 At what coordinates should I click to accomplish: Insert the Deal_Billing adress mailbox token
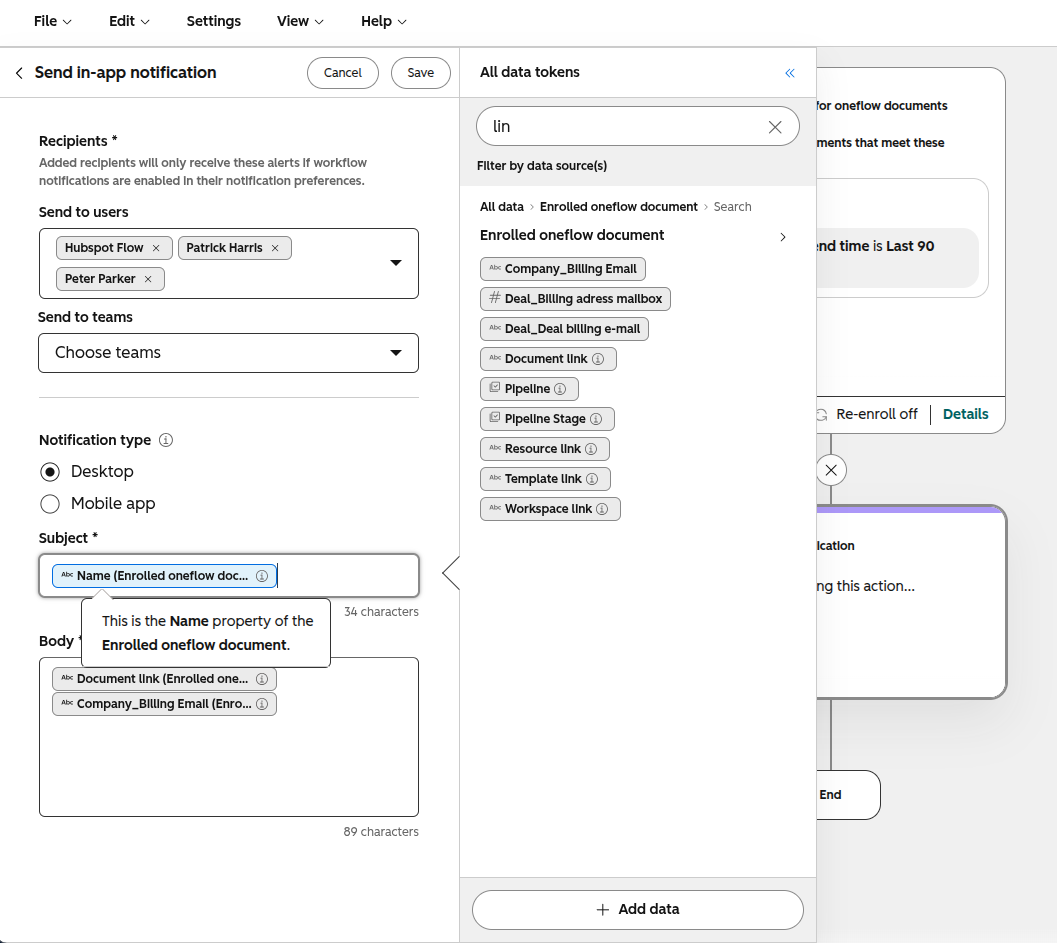coord(576,299)
